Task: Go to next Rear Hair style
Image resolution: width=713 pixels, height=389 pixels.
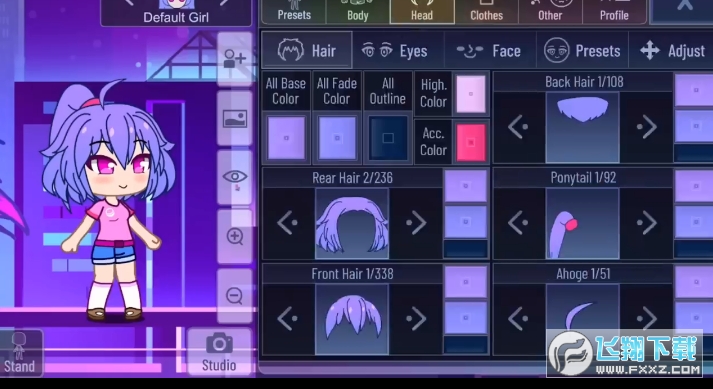Action: tap(417, 223)
